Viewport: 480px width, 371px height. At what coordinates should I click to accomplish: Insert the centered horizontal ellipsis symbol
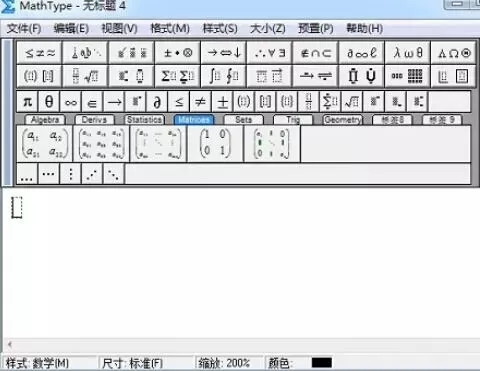pos(49,174)
